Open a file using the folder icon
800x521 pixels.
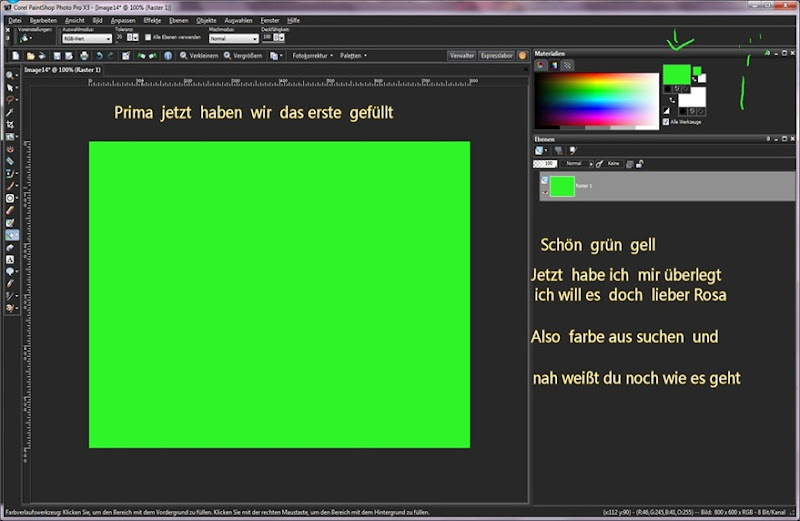tap(30, 56)
